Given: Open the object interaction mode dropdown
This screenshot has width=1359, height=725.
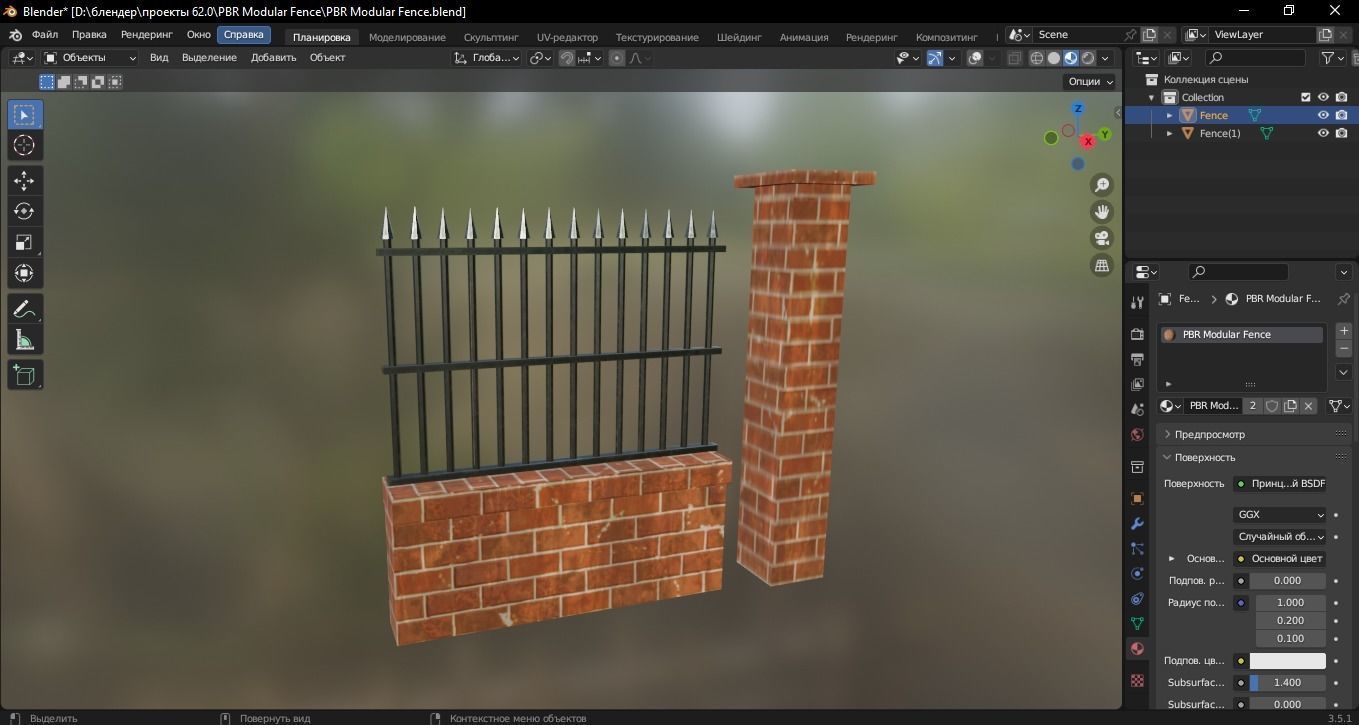Looking at the screenshot, I should pos(91,58).
